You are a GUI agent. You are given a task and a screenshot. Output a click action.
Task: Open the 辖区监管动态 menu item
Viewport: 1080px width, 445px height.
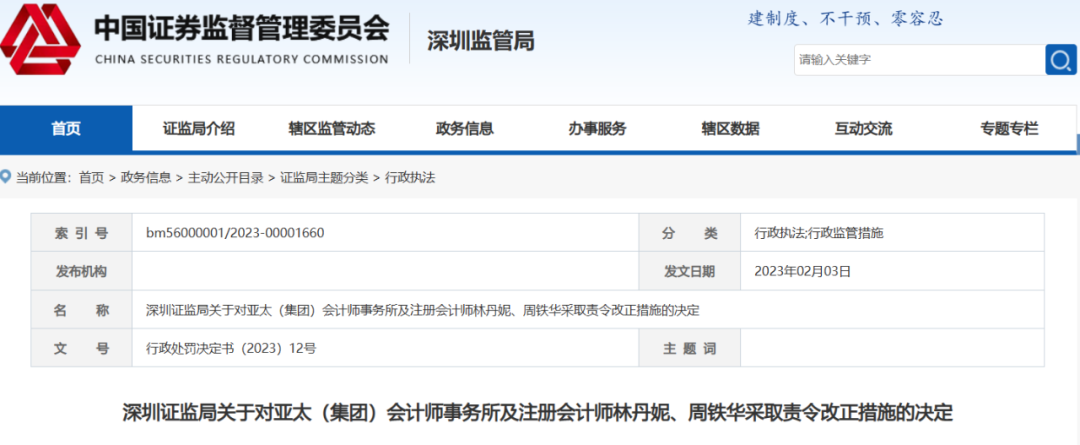(x=332, y=129)
